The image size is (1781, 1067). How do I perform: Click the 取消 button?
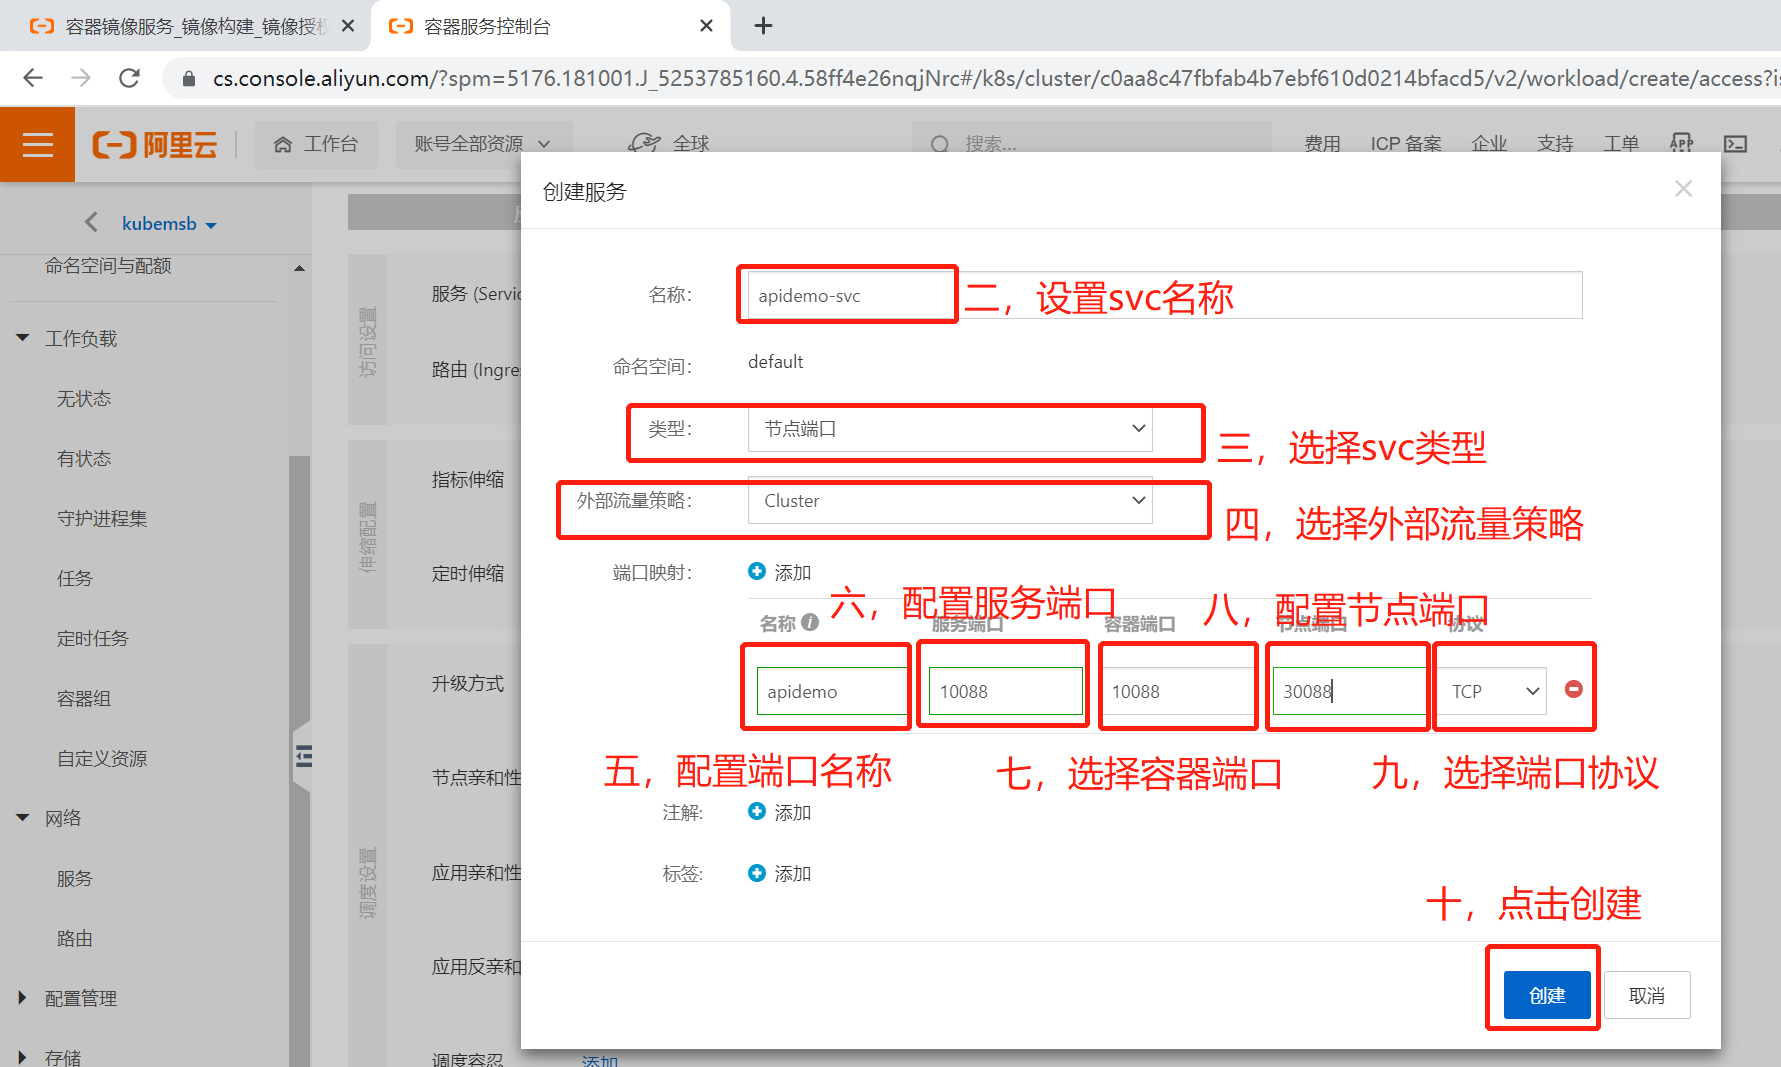[x=1647, y=995]
